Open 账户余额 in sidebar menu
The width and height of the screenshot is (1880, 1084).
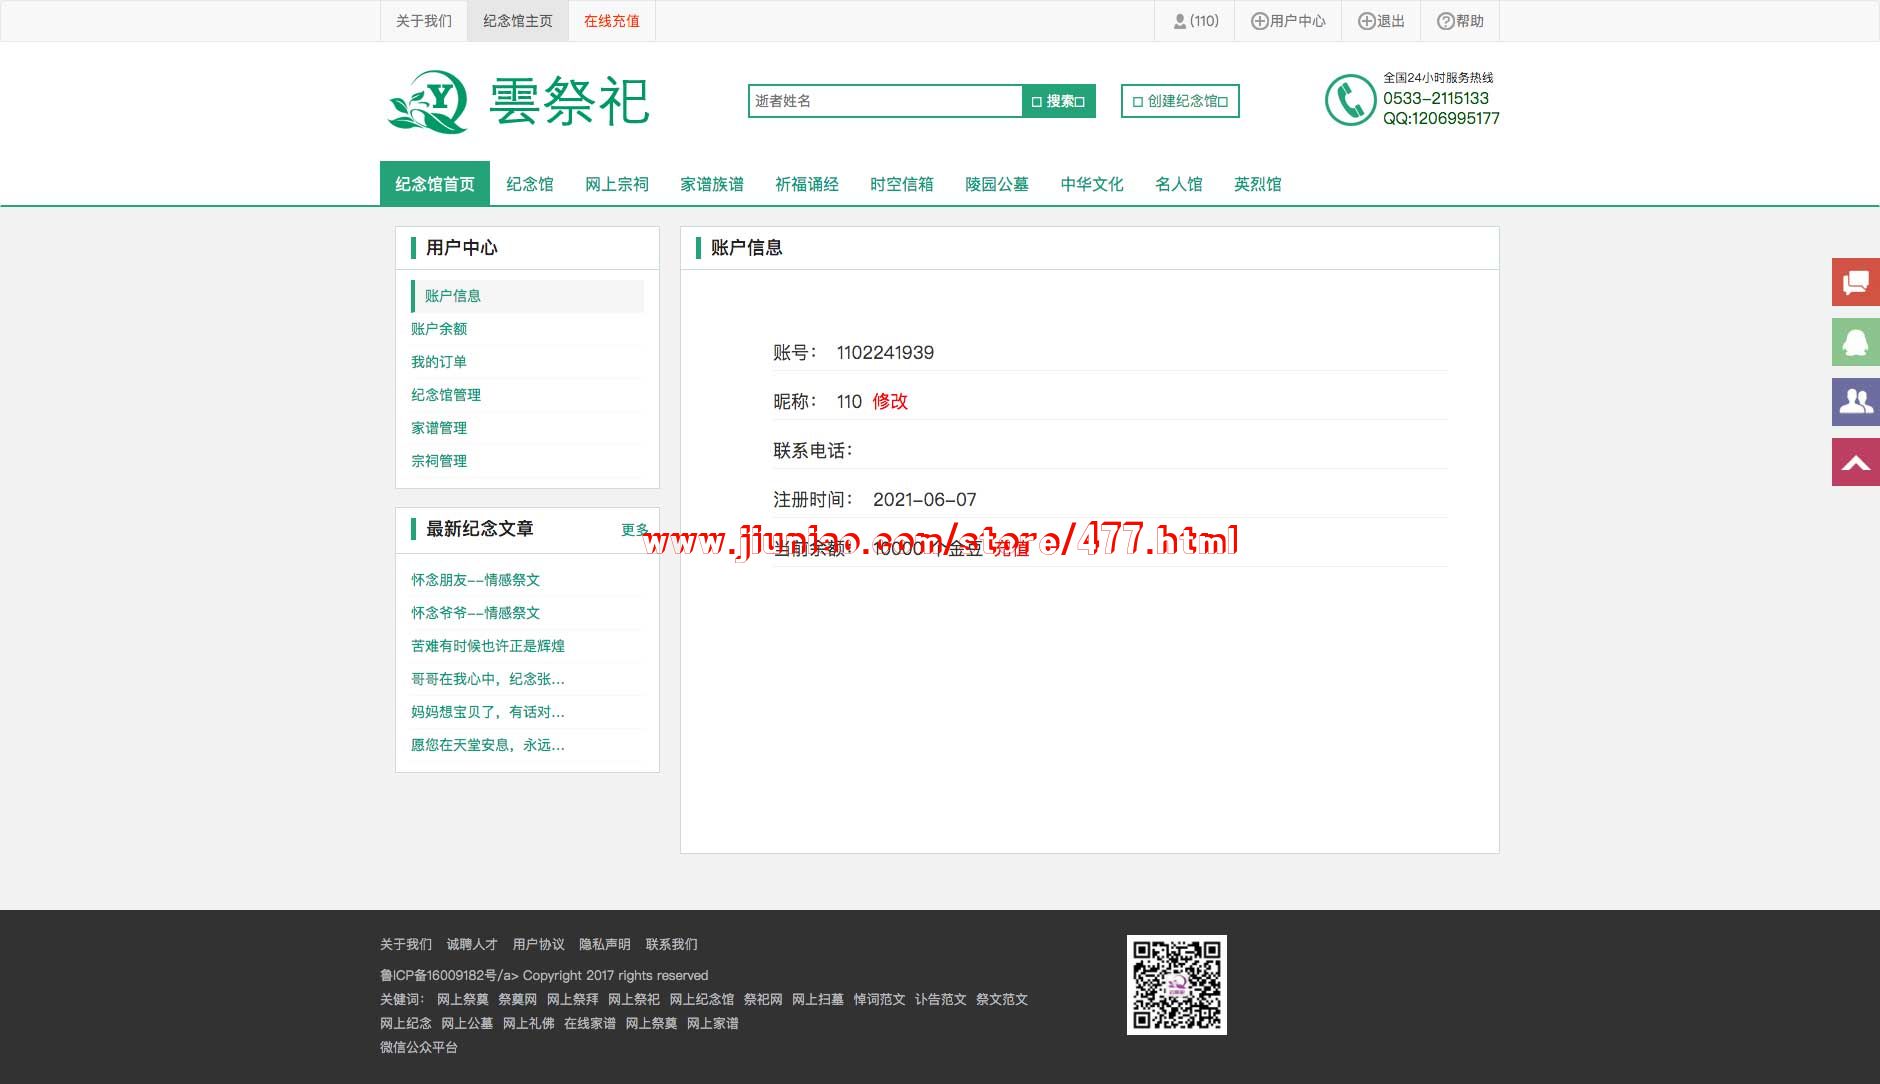(x=439, y=329)
